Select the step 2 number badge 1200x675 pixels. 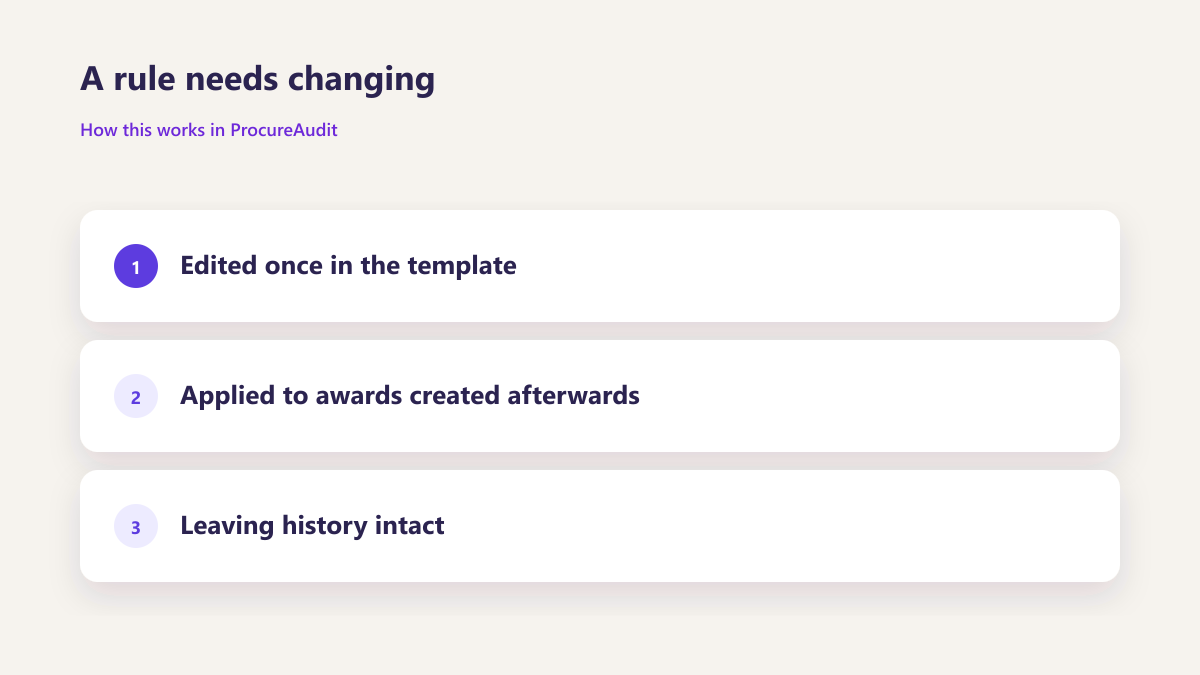click(136, 396)
